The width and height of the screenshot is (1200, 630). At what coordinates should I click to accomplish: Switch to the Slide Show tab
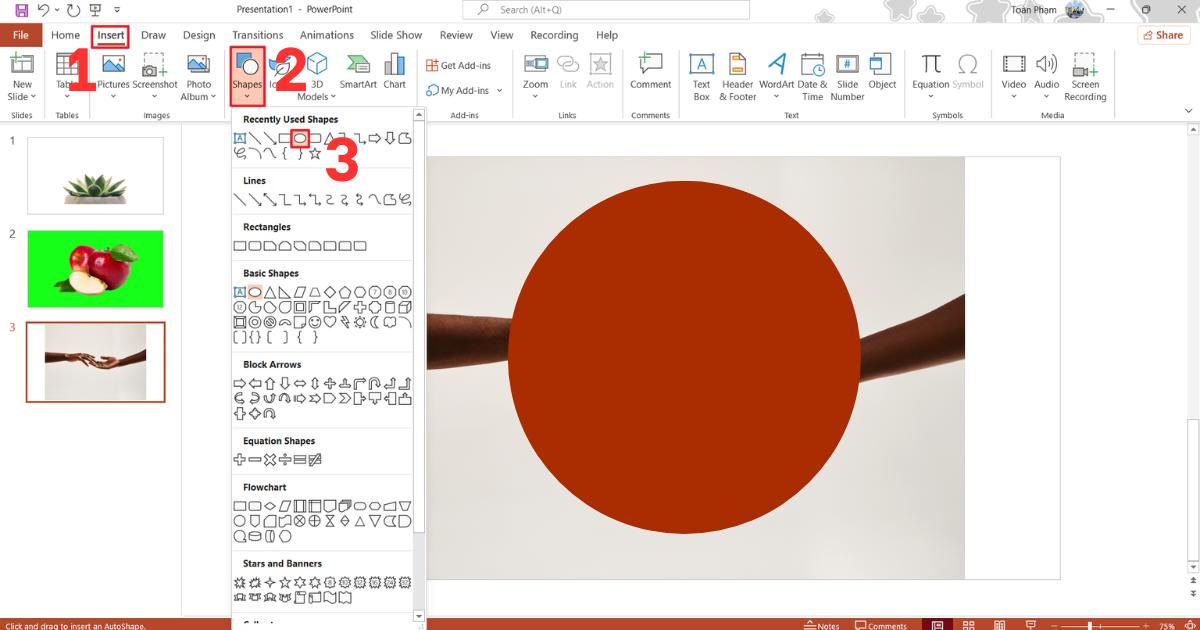(396, 35)
